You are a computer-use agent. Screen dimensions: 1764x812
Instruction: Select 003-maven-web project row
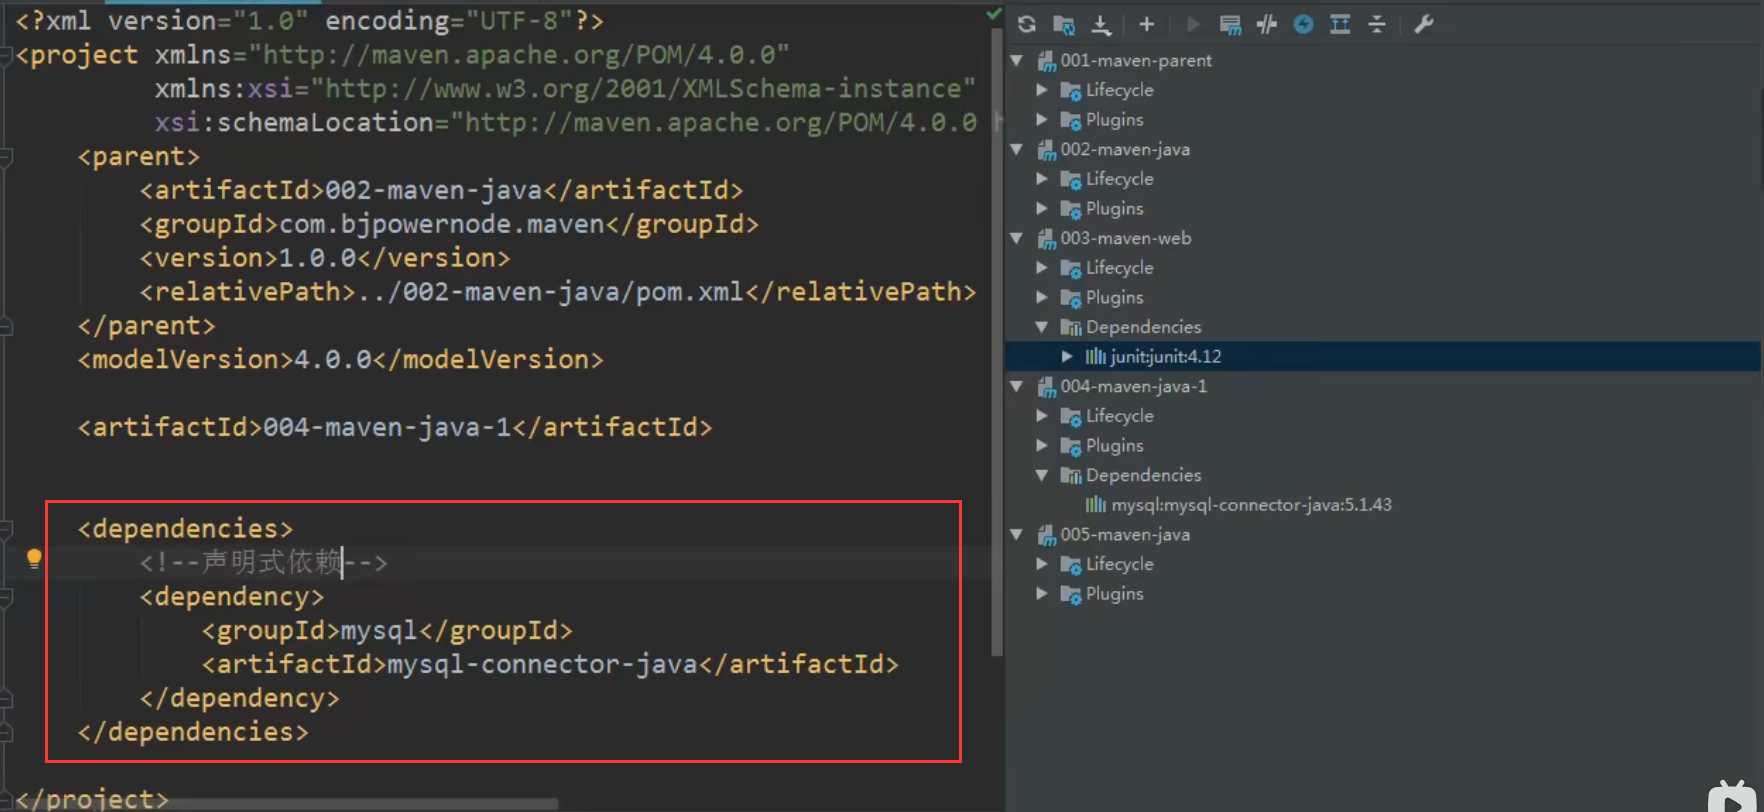[x=1384, y=239]
